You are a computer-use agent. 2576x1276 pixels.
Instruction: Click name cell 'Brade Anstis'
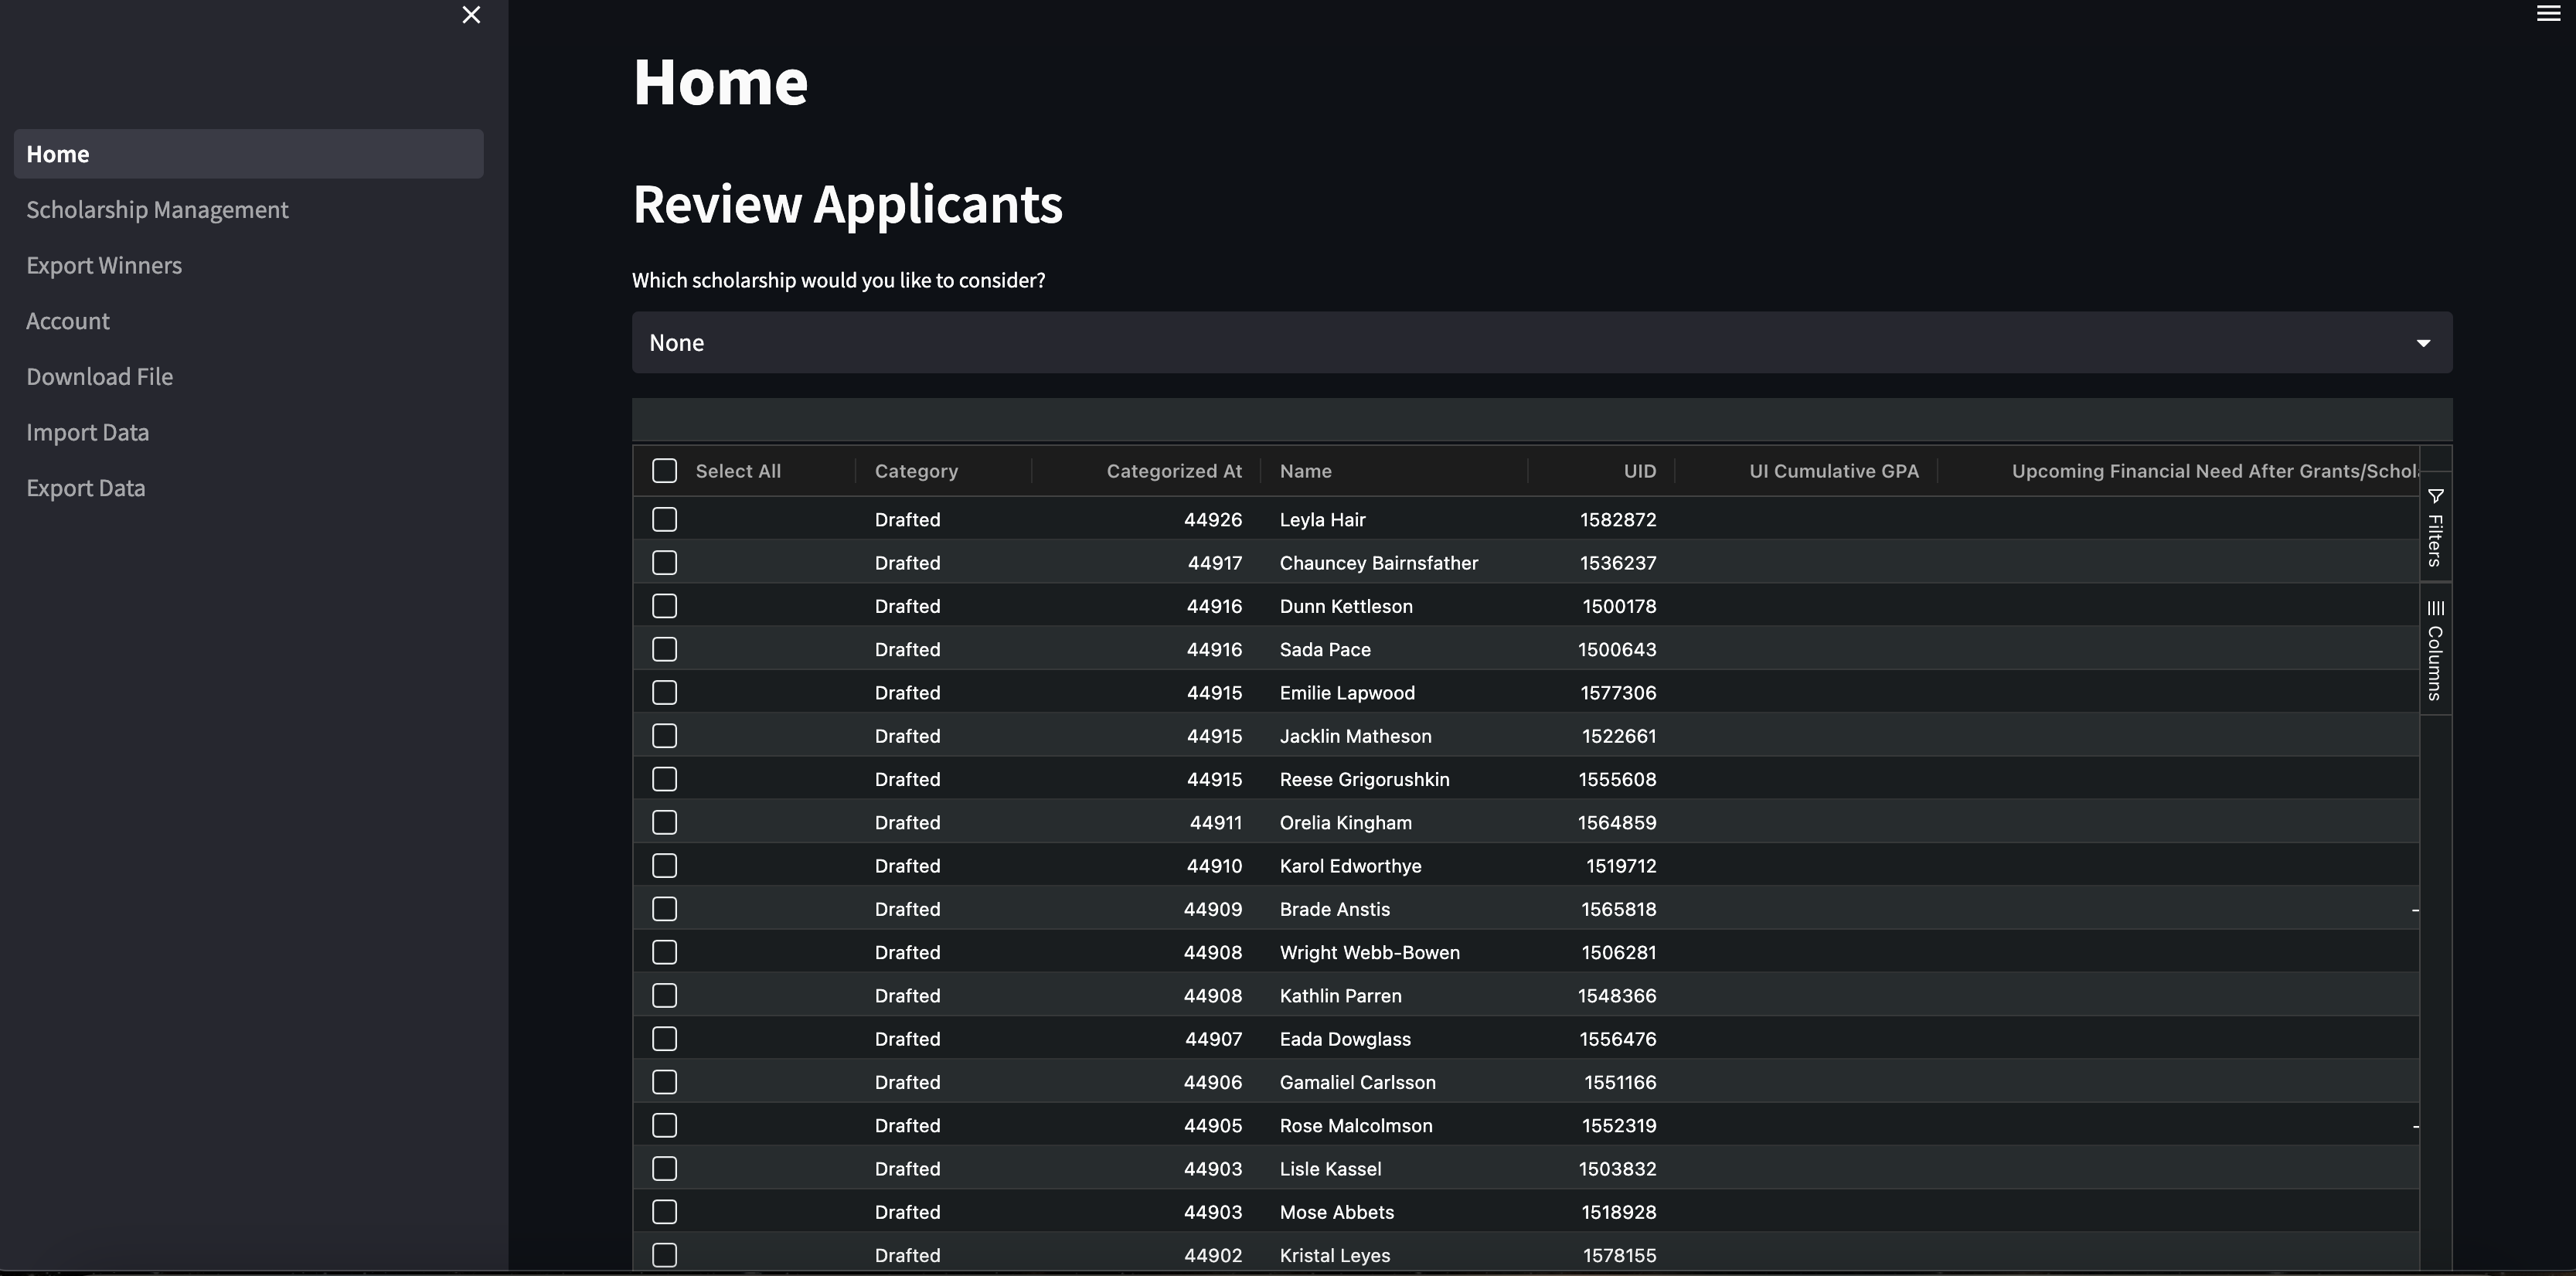pyautogui.click(x=1335, y=909)
